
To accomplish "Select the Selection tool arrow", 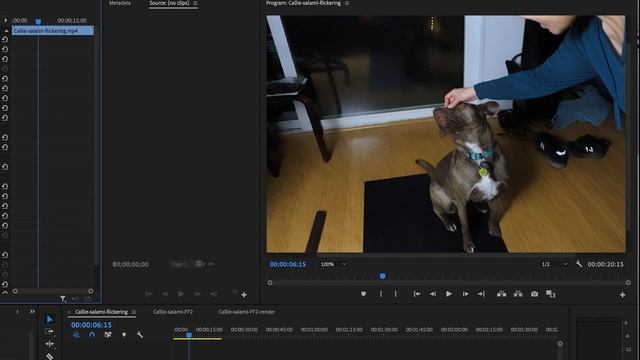I will coord(49,319).
